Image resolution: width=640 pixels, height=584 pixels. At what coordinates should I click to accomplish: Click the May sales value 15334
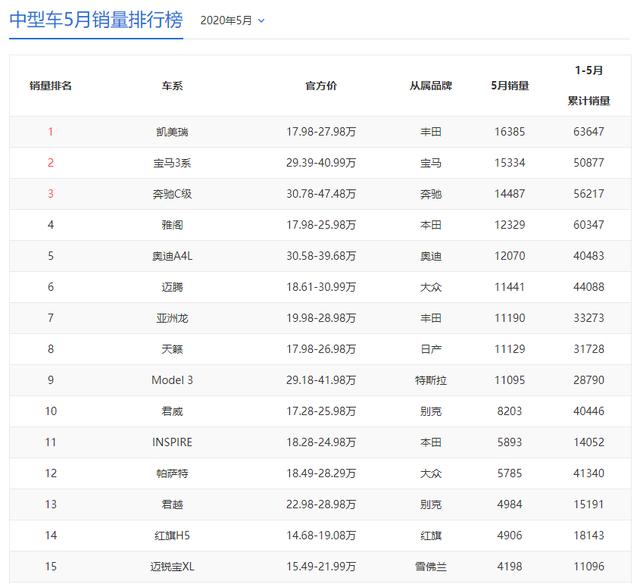(509, 163)
